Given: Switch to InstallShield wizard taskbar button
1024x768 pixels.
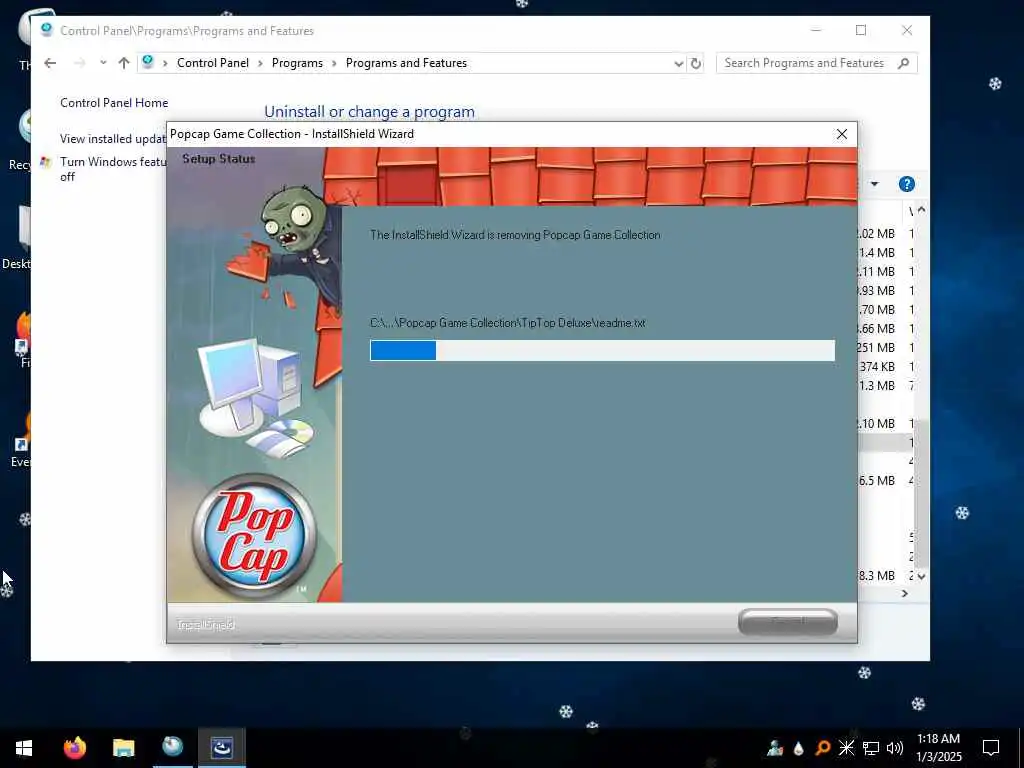Looking at the screenshot, I should click(x=222, y=747).
